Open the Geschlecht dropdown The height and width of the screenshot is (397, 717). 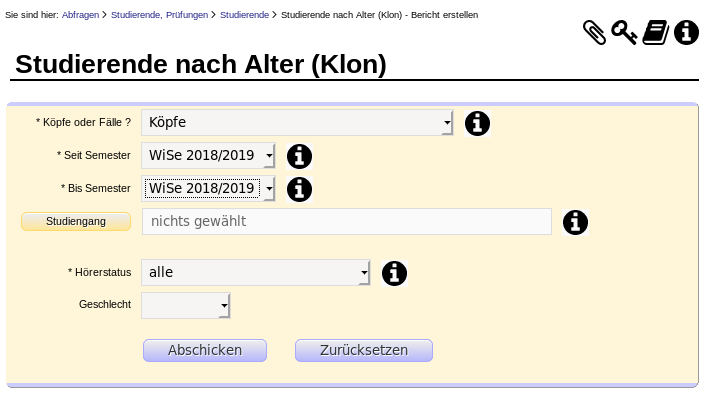pos(186,306)
